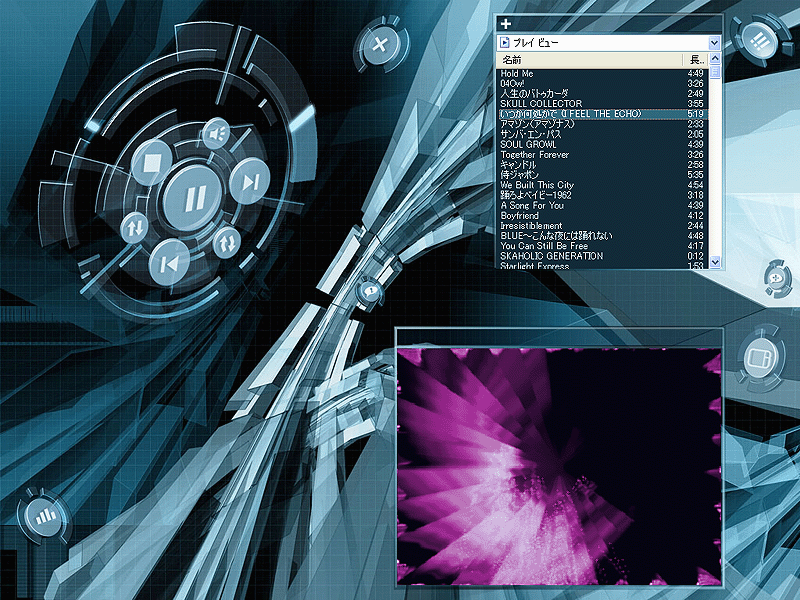800x600 pixels.
Task: Select the highlighted I FEEL THE ECHO track
Action: (603, 114)
